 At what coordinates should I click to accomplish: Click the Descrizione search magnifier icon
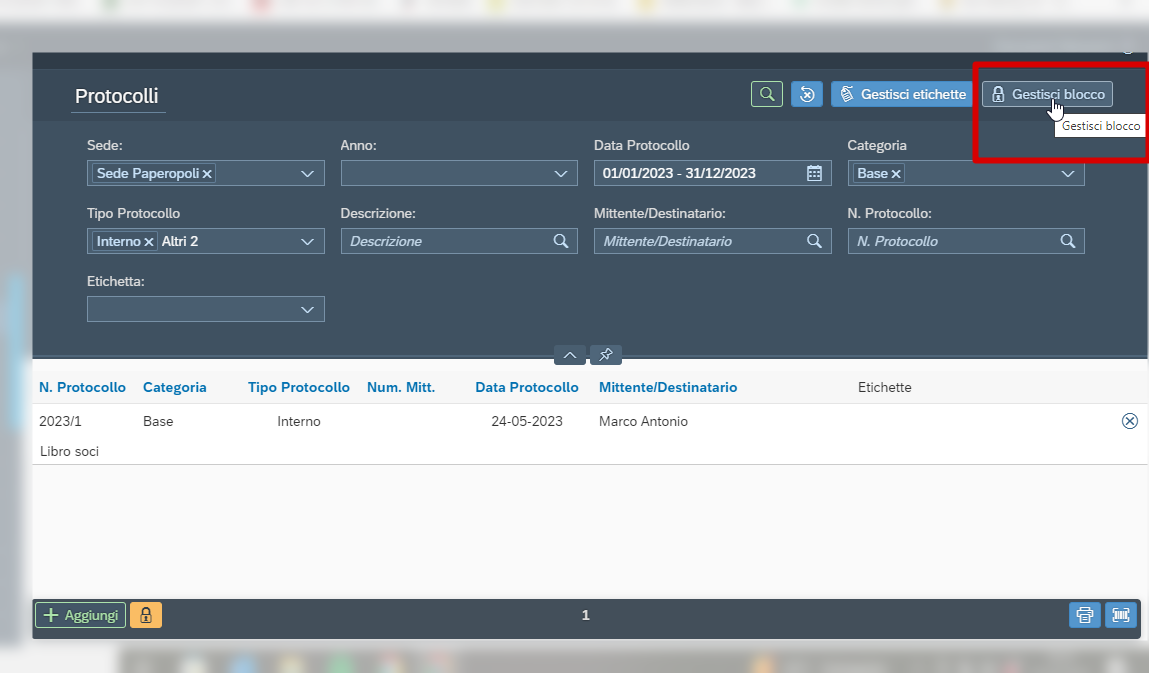(x=561, y=241)
